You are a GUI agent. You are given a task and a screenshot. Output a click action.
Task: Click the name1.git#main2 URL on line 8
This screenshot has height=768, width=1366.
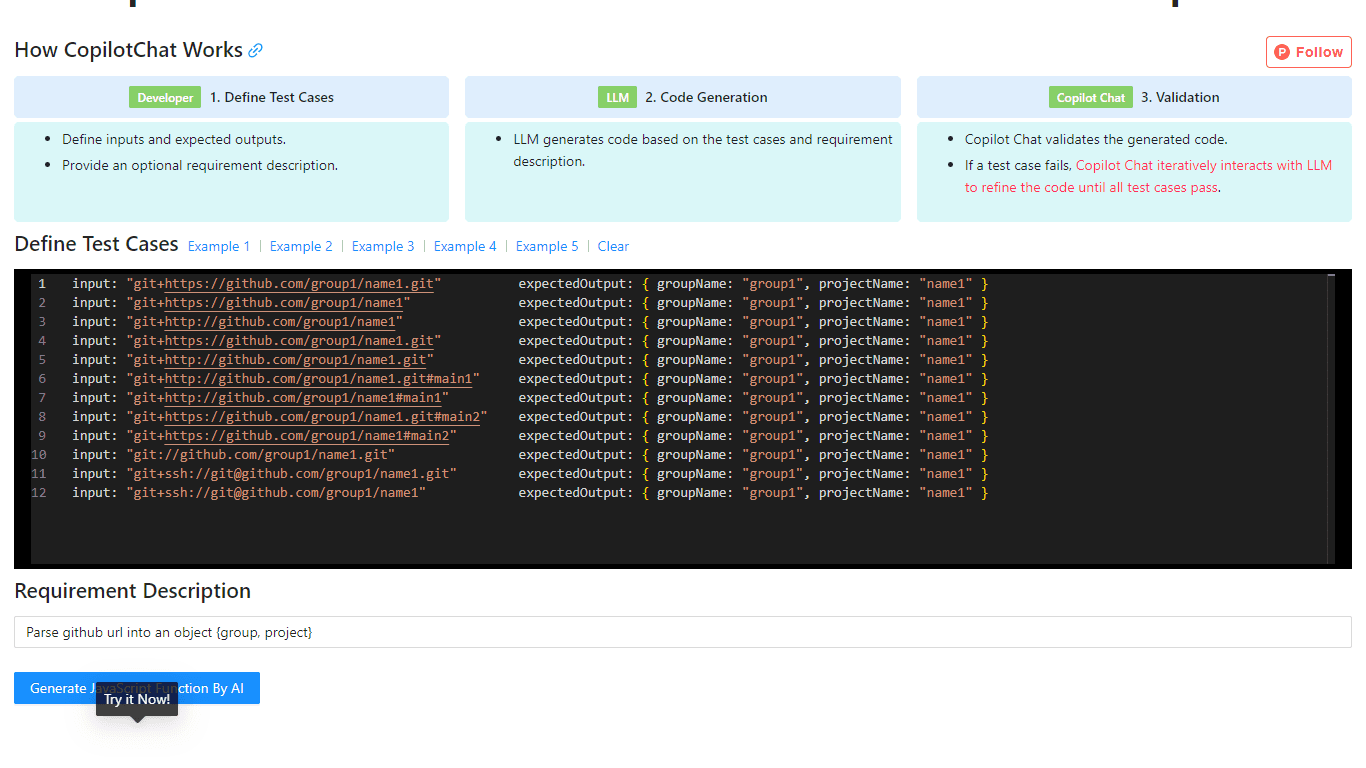[307, 417]
